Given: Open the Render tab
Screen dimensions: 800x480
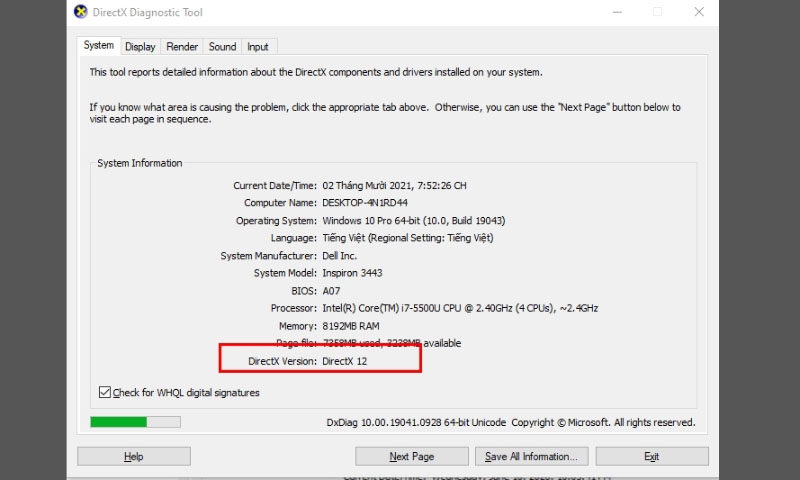Looking at the screenshot, I should click(182, 47).
